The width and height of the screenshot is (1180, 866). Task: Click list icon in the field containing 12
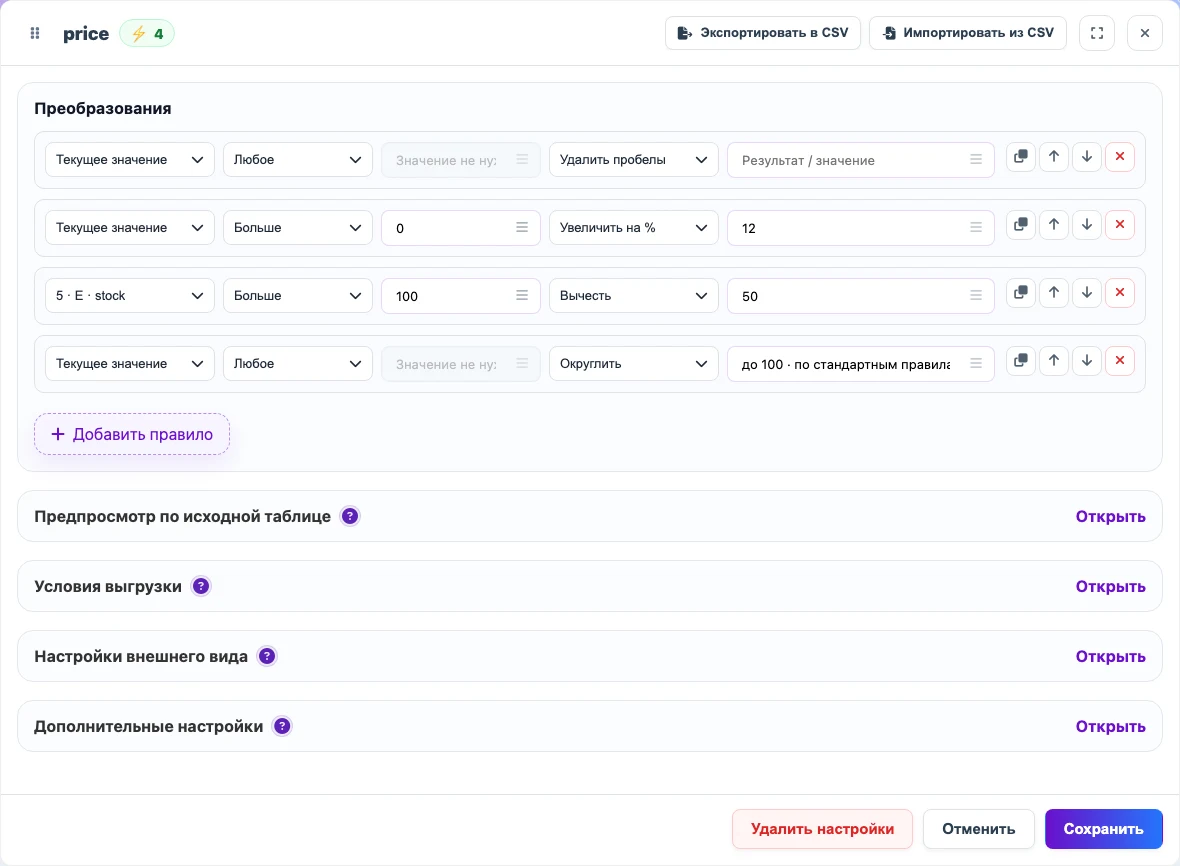click(x=976, y=227)
